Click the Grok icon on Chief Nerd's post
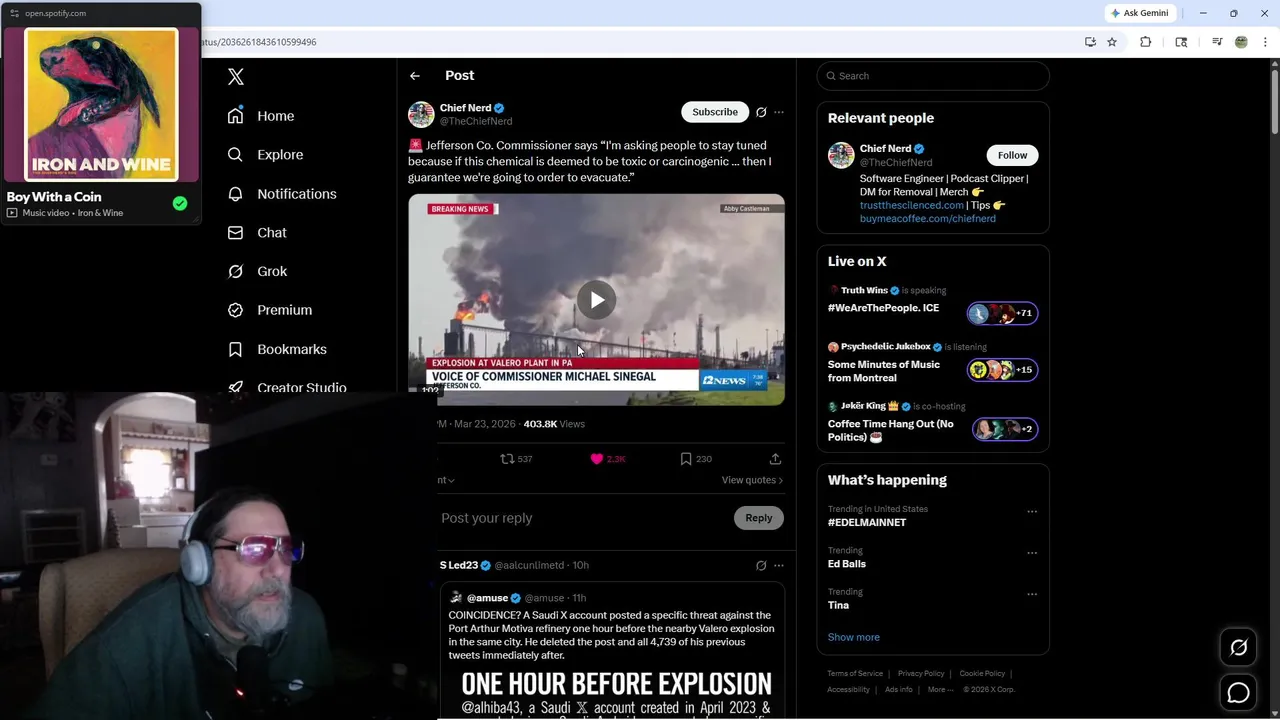 (x=761, y=112)
